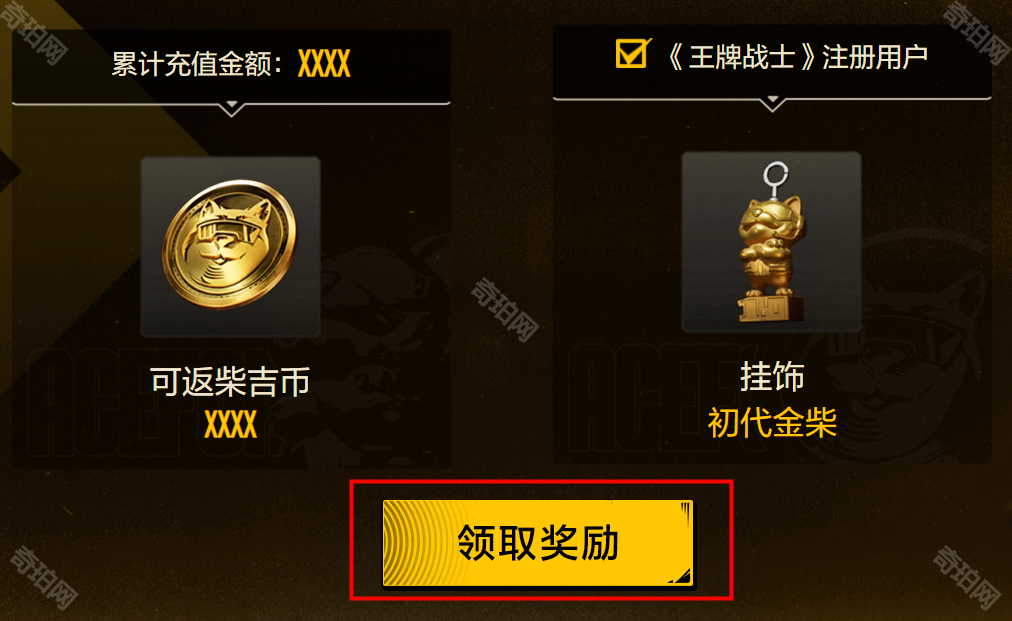Toggle the 王牌战士 registered user checkbox
The height and width of the screenshot is (621, 1012).
[632, 53]
